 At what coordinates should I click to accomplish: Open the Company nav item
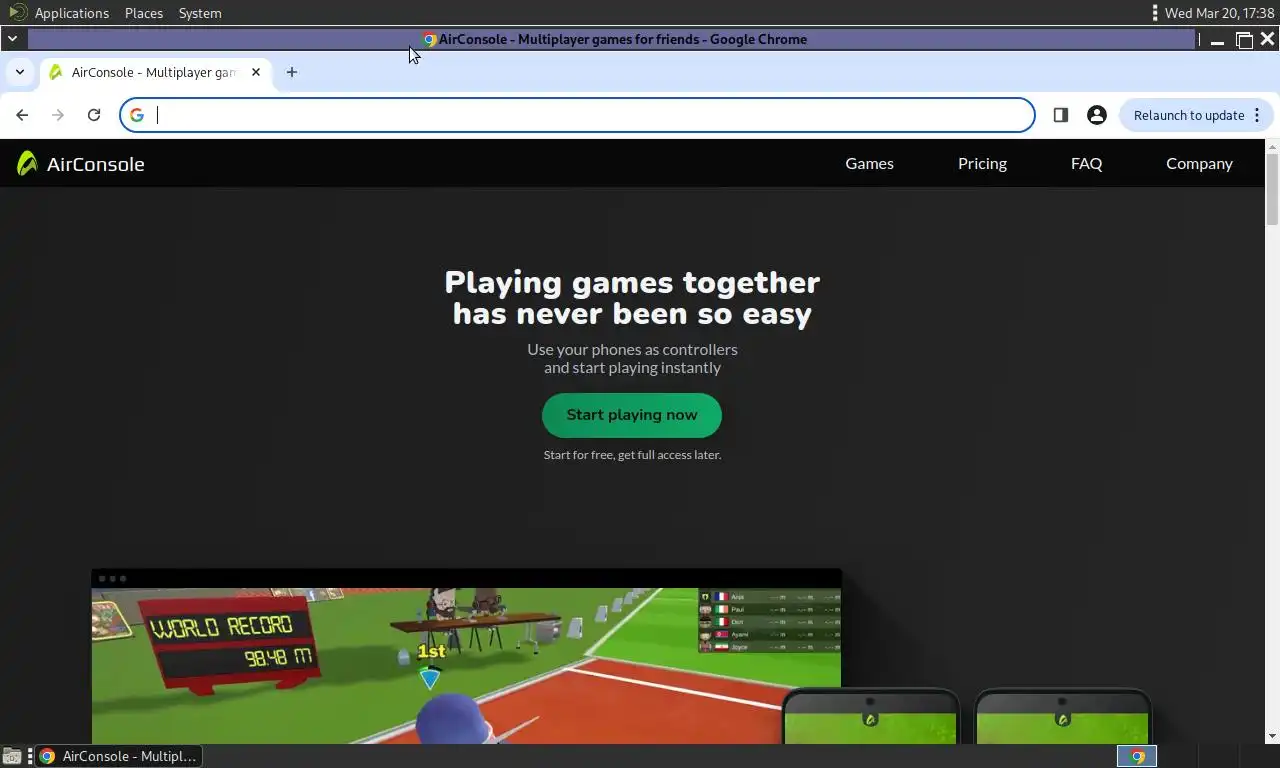pyautogui.click(x=1199, y=164)
